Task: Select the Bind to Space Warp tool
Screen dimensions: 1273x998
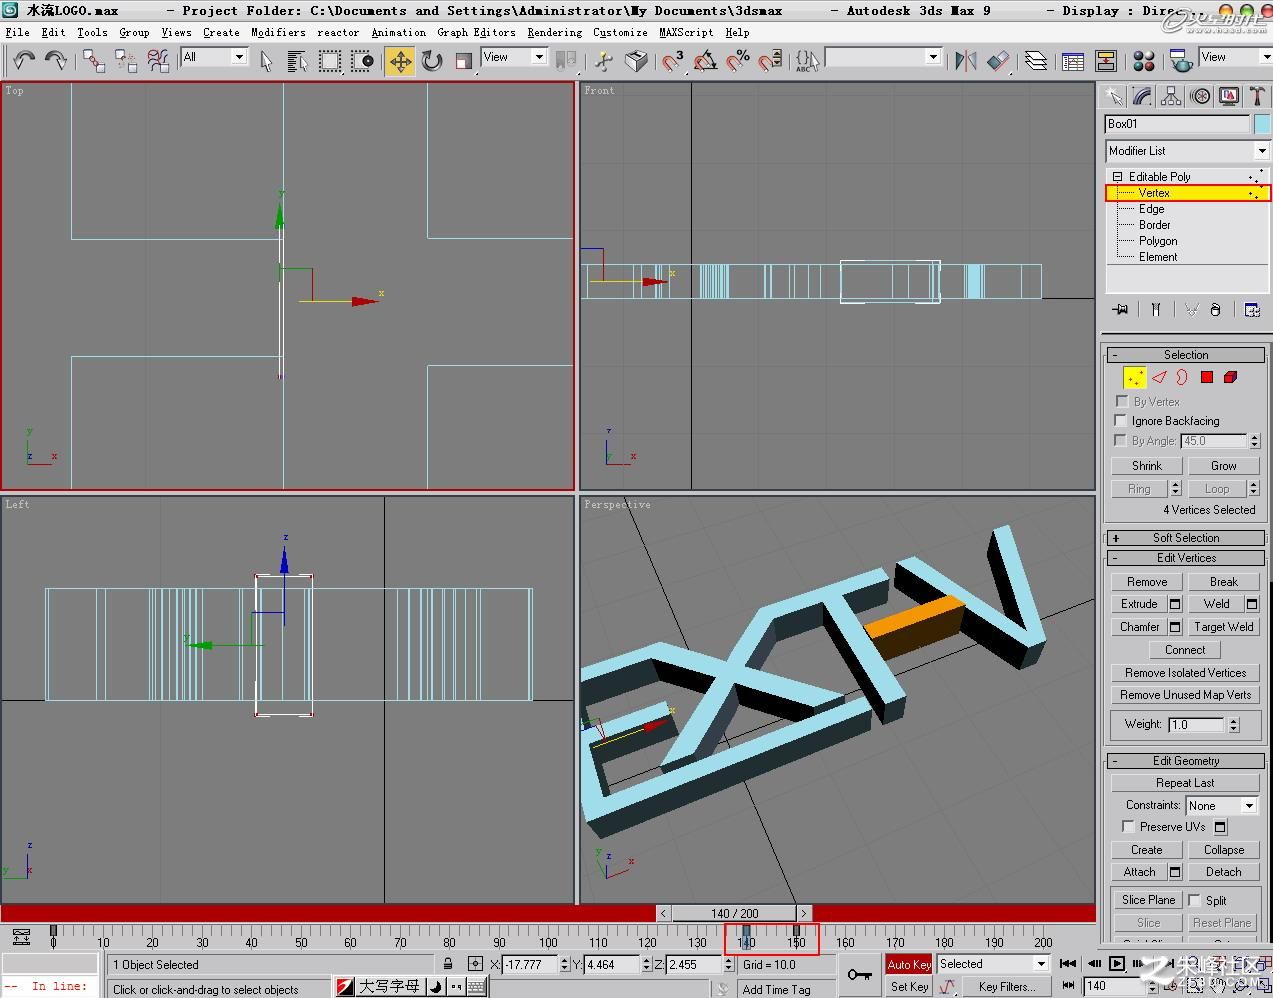Action: point(158,61)
